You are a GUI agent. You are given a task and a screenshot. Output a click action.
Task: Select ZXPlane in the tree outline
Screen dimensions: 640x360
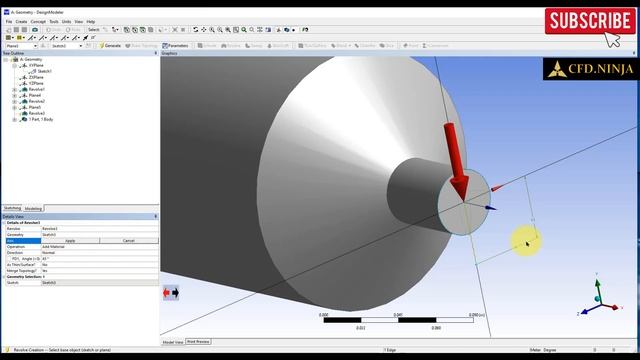point(36,77)
